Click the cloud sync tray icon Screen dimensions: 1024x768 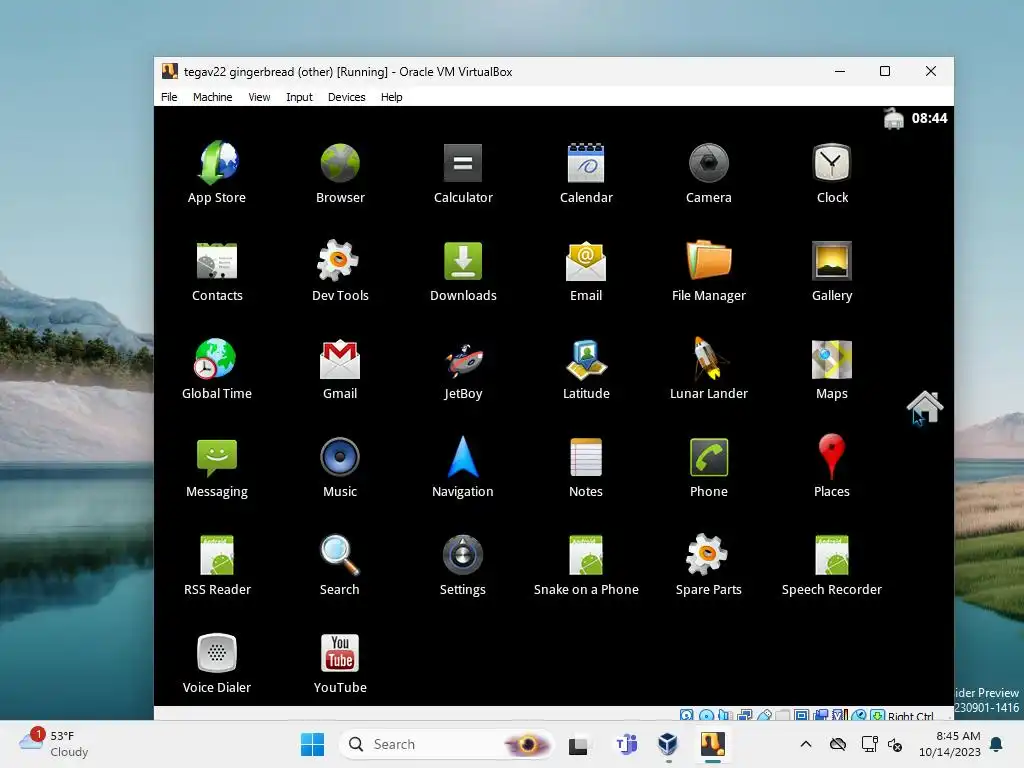tap(838, 744)
